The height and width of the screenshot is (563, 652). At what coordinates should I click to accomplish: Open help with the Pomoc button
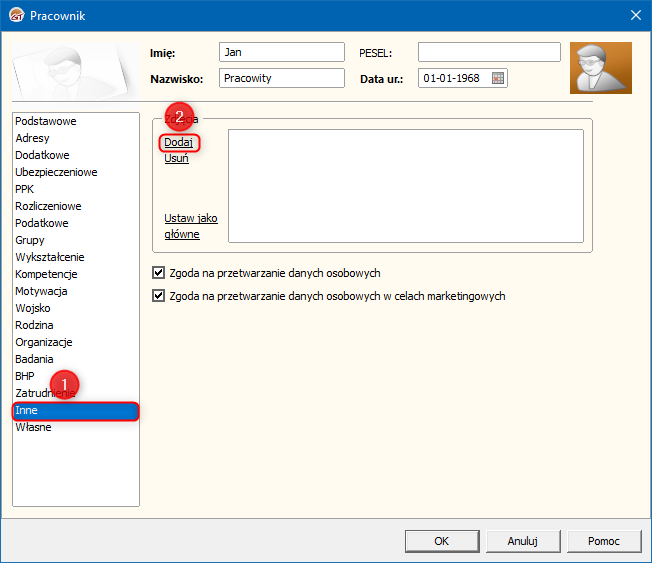pyautogui.click(x=603, y=541)
